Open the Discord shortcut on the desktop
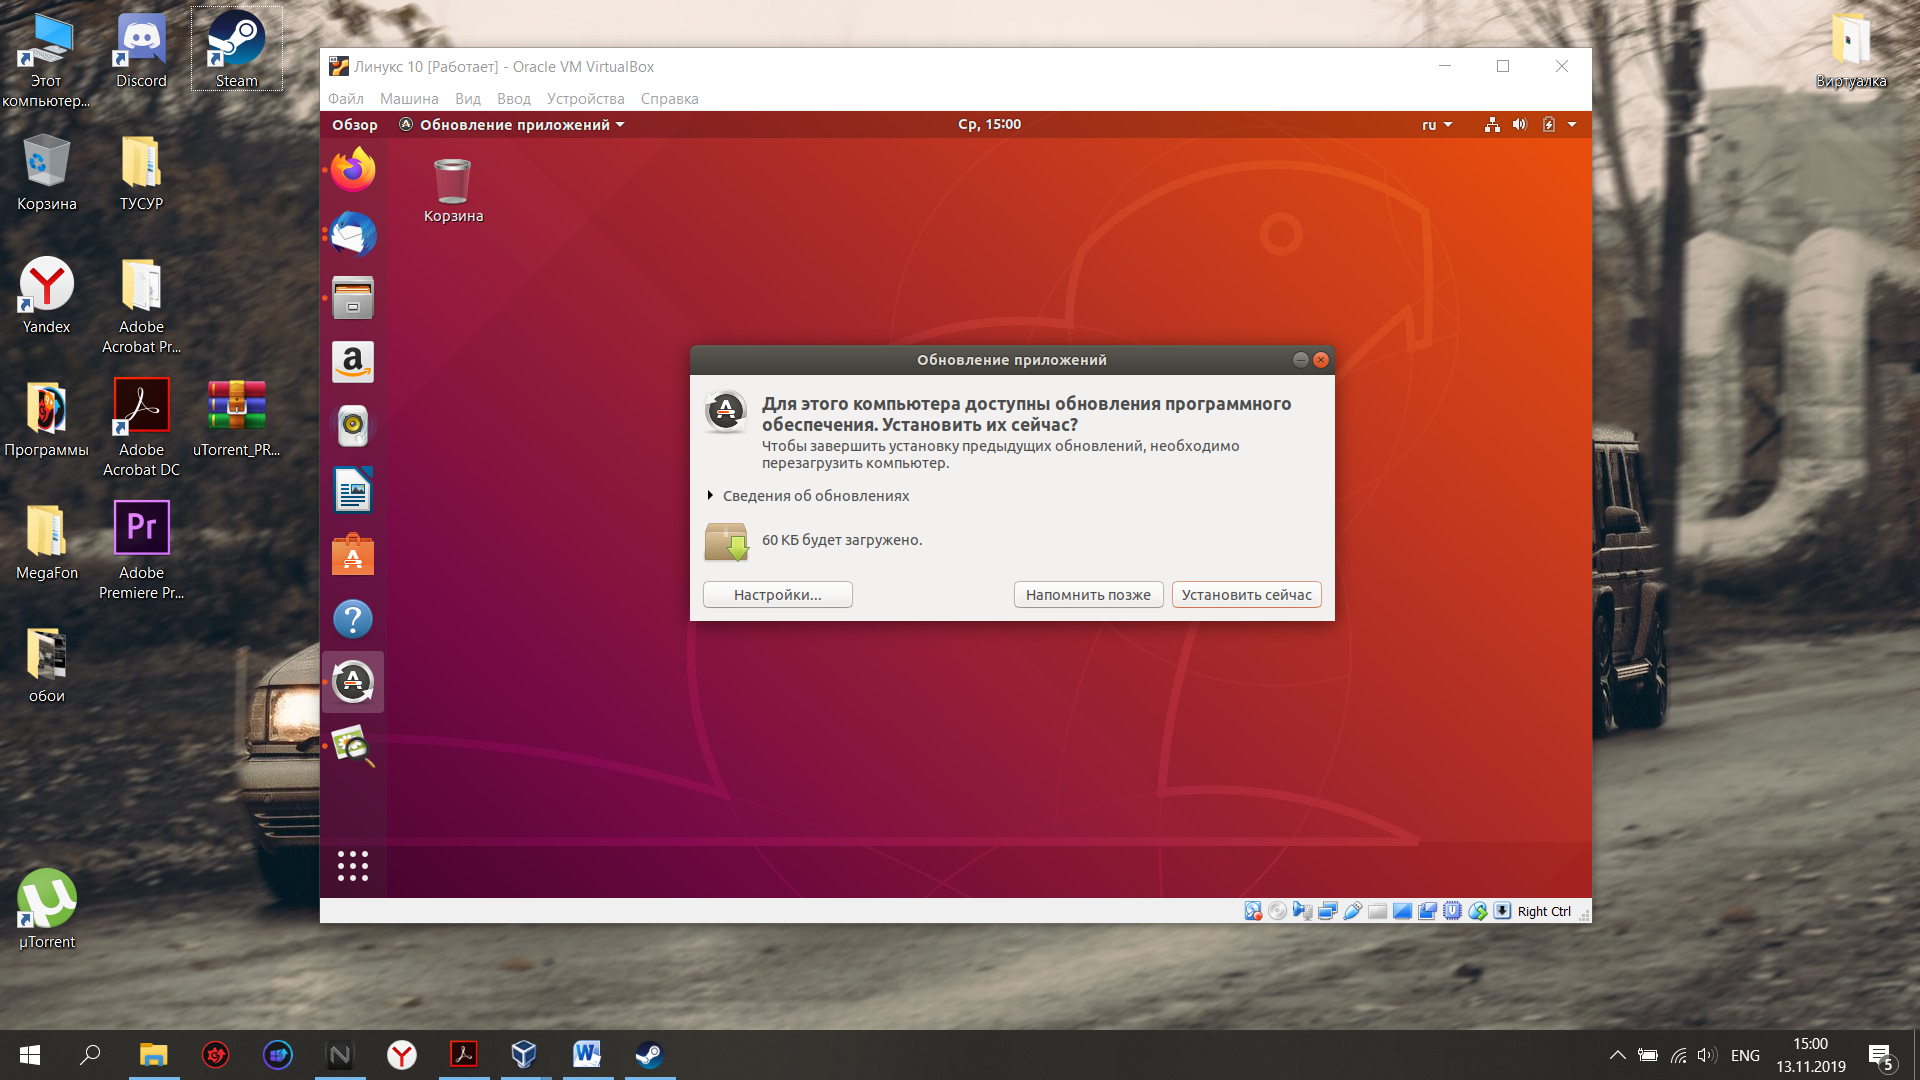 tap(142, 50)
